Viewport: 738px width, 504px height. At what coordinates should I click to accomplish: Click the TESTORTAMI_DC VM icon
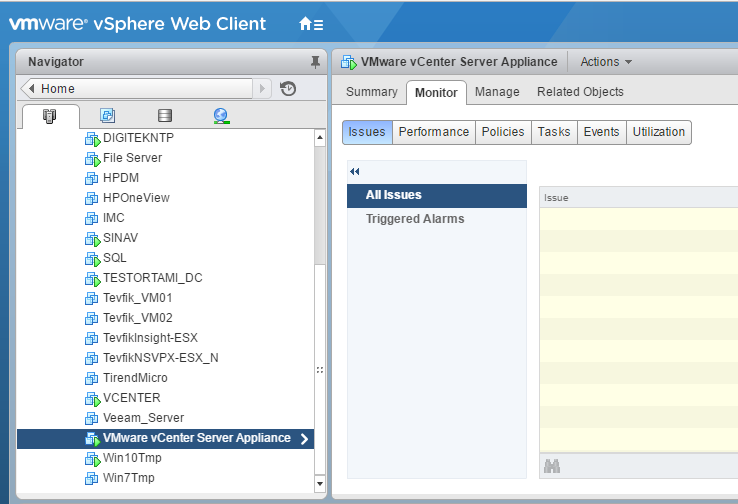coord(92,279)
